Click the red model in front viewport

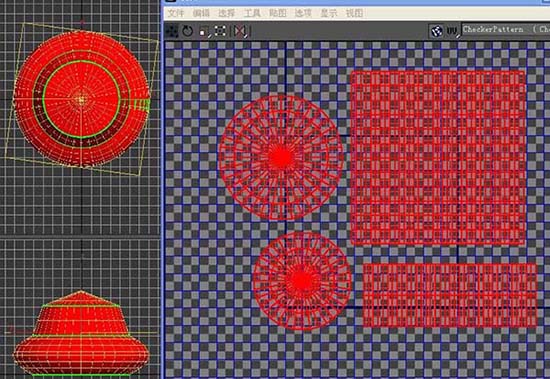81,333
